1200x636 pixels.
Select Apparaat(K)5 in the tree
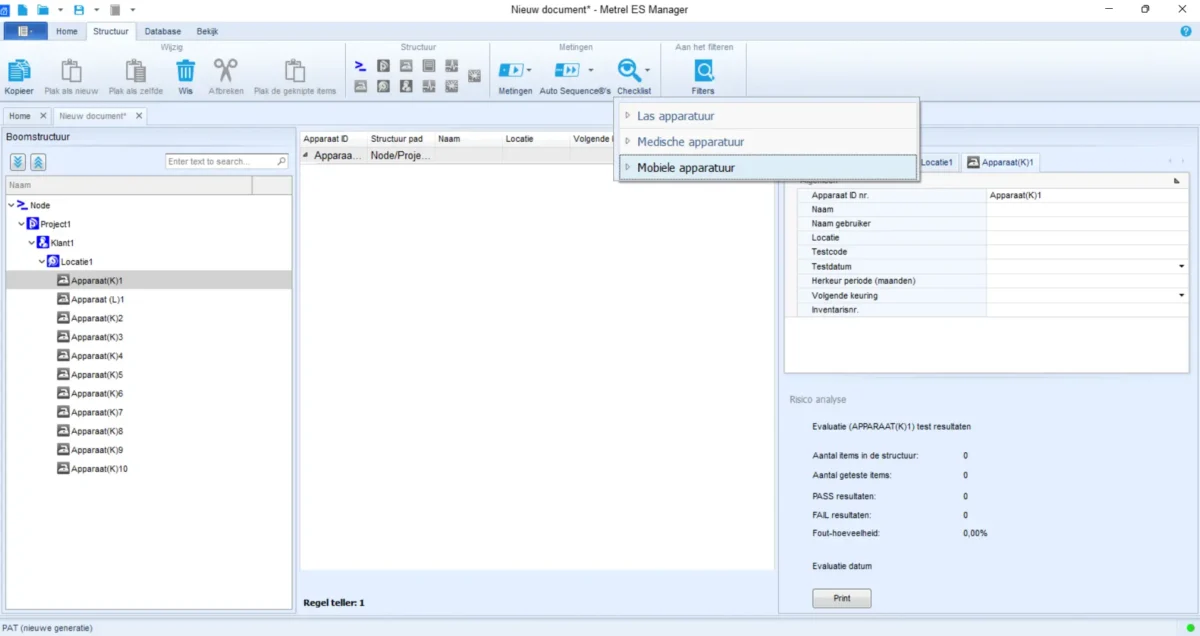(x=97, y=375)
